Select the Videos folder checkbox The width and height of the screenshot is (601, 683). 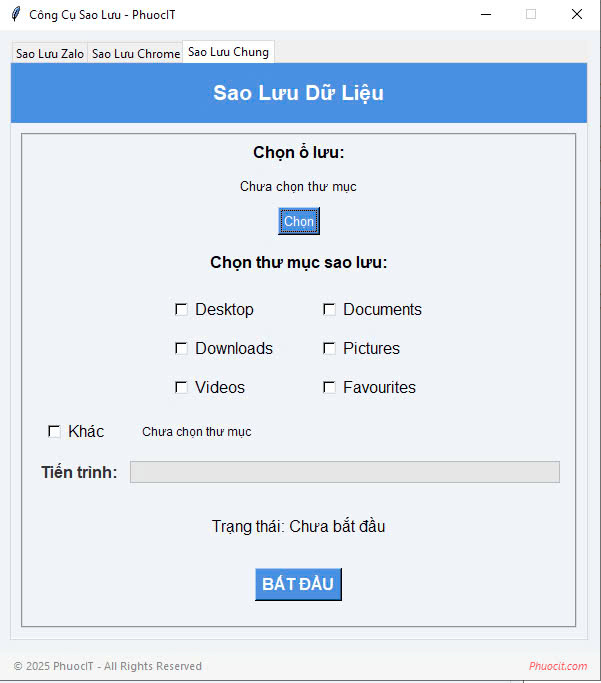[x=182, y=388]
